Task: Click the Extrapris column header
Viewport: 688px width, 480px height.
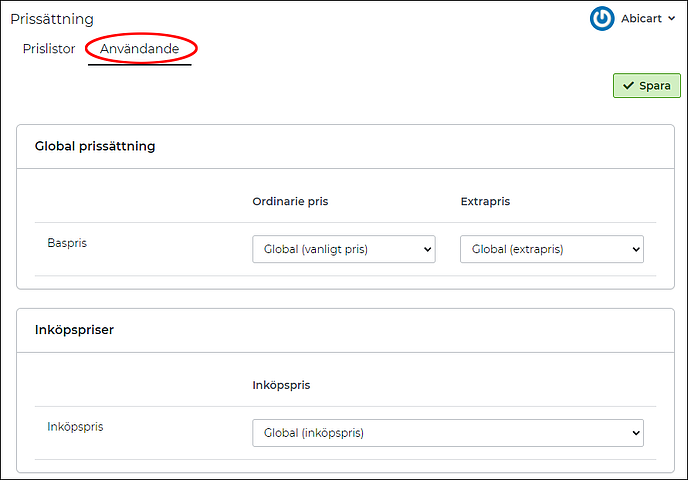Action: (485, 201)
